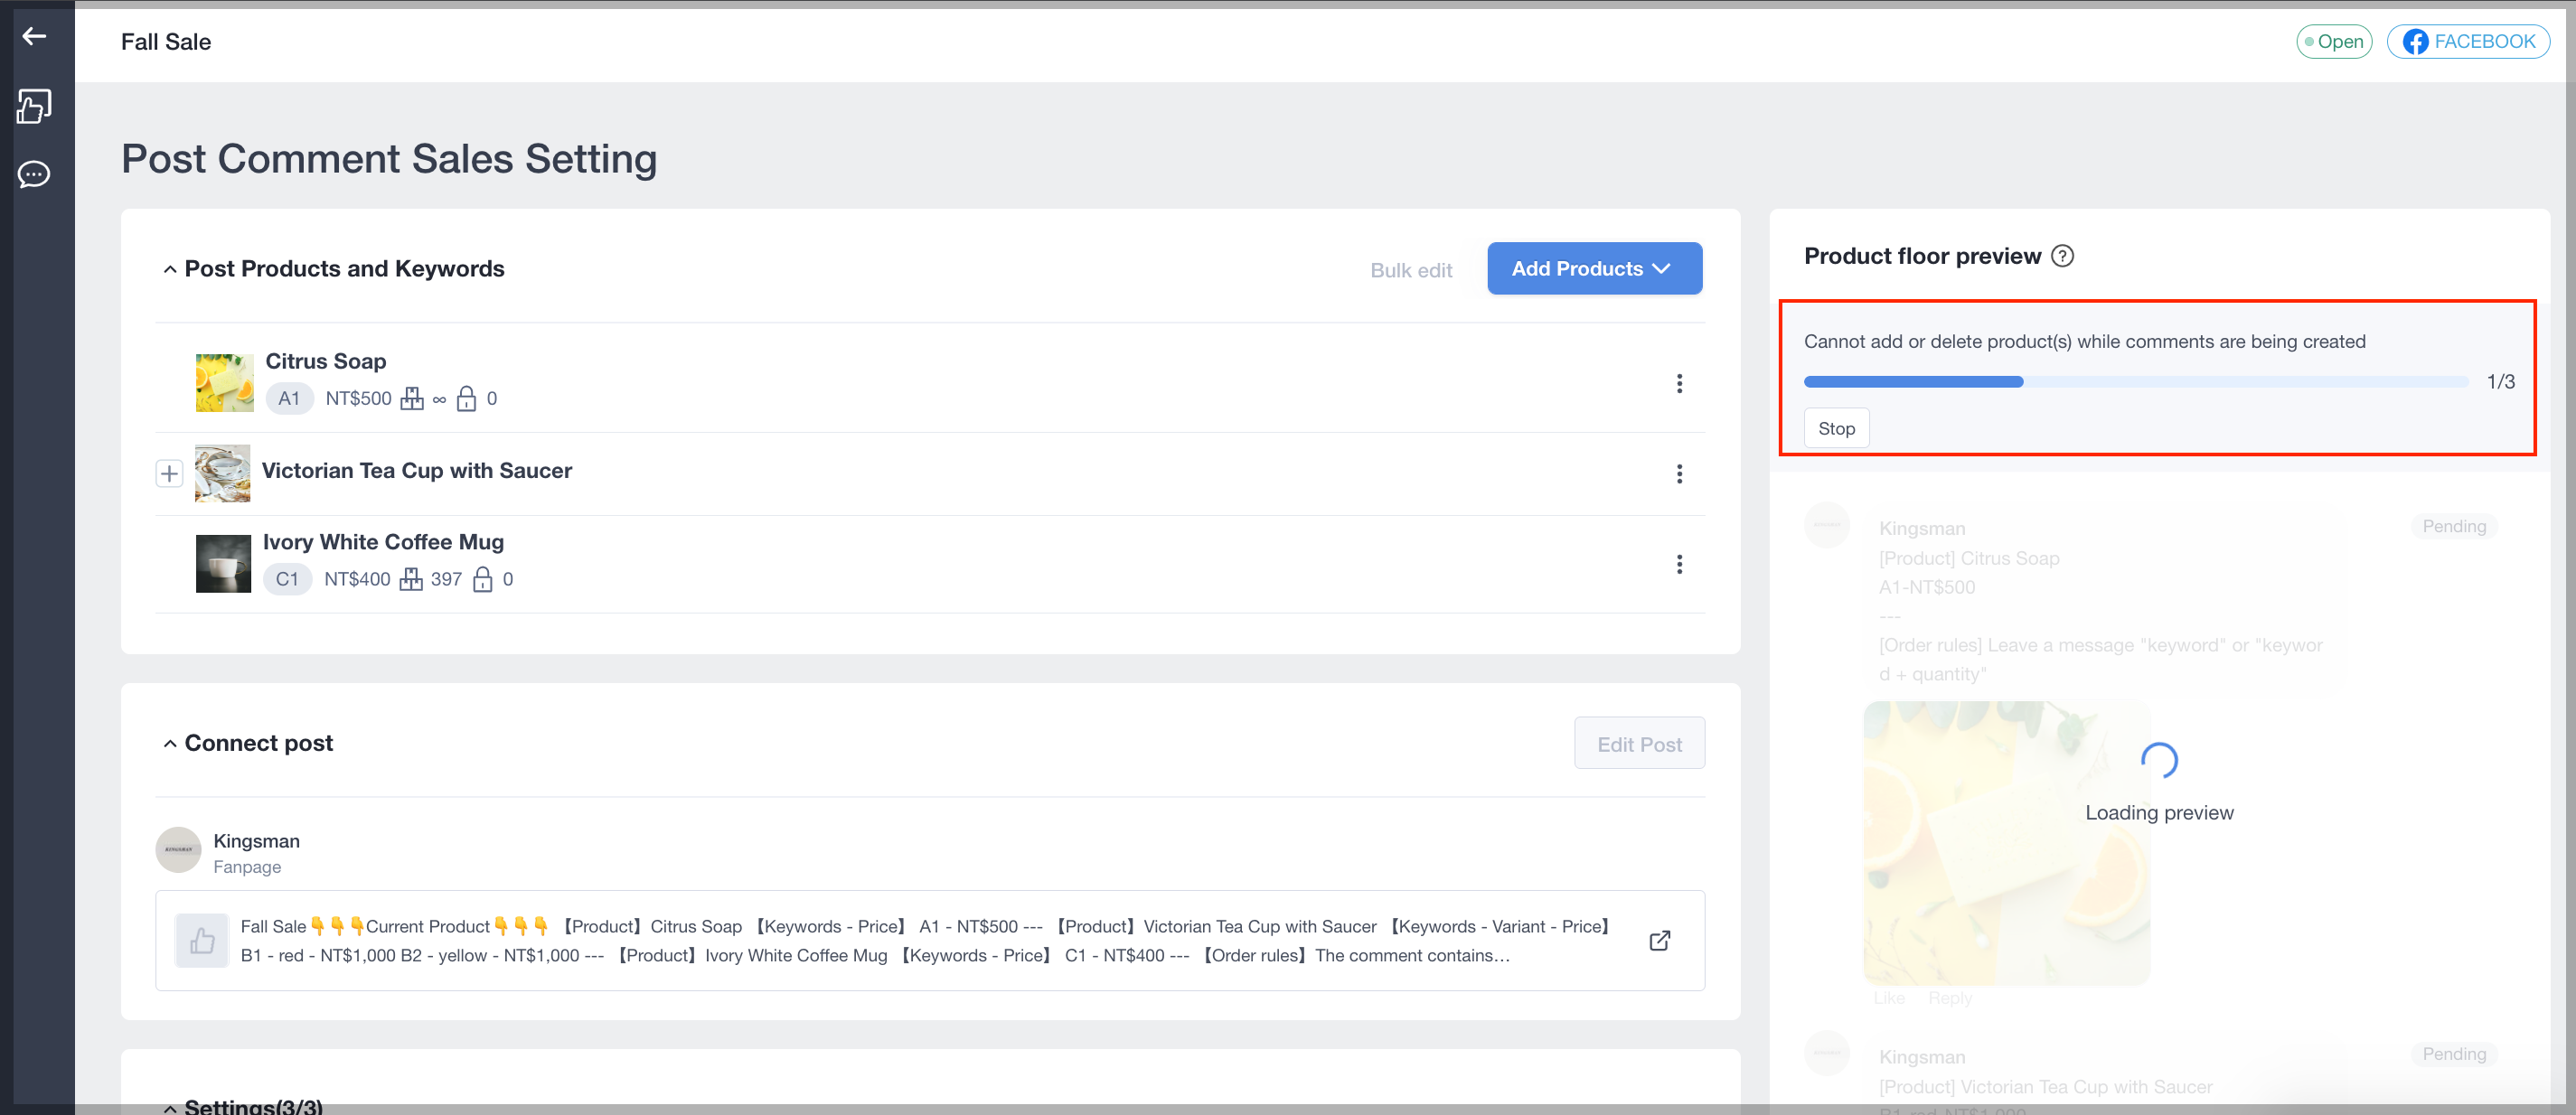Screen dimensions: 2576x1115
Task: Click the thumbs-up icon in the post box
Action: point(202,941)
